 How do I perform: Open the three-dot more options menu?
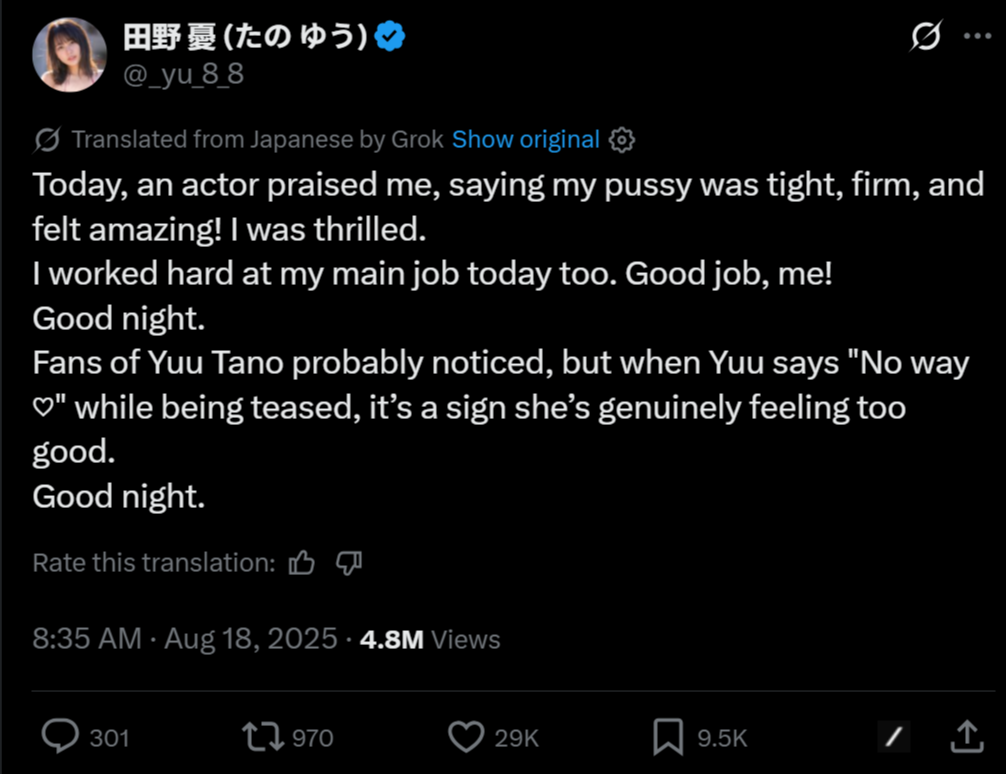976,37
